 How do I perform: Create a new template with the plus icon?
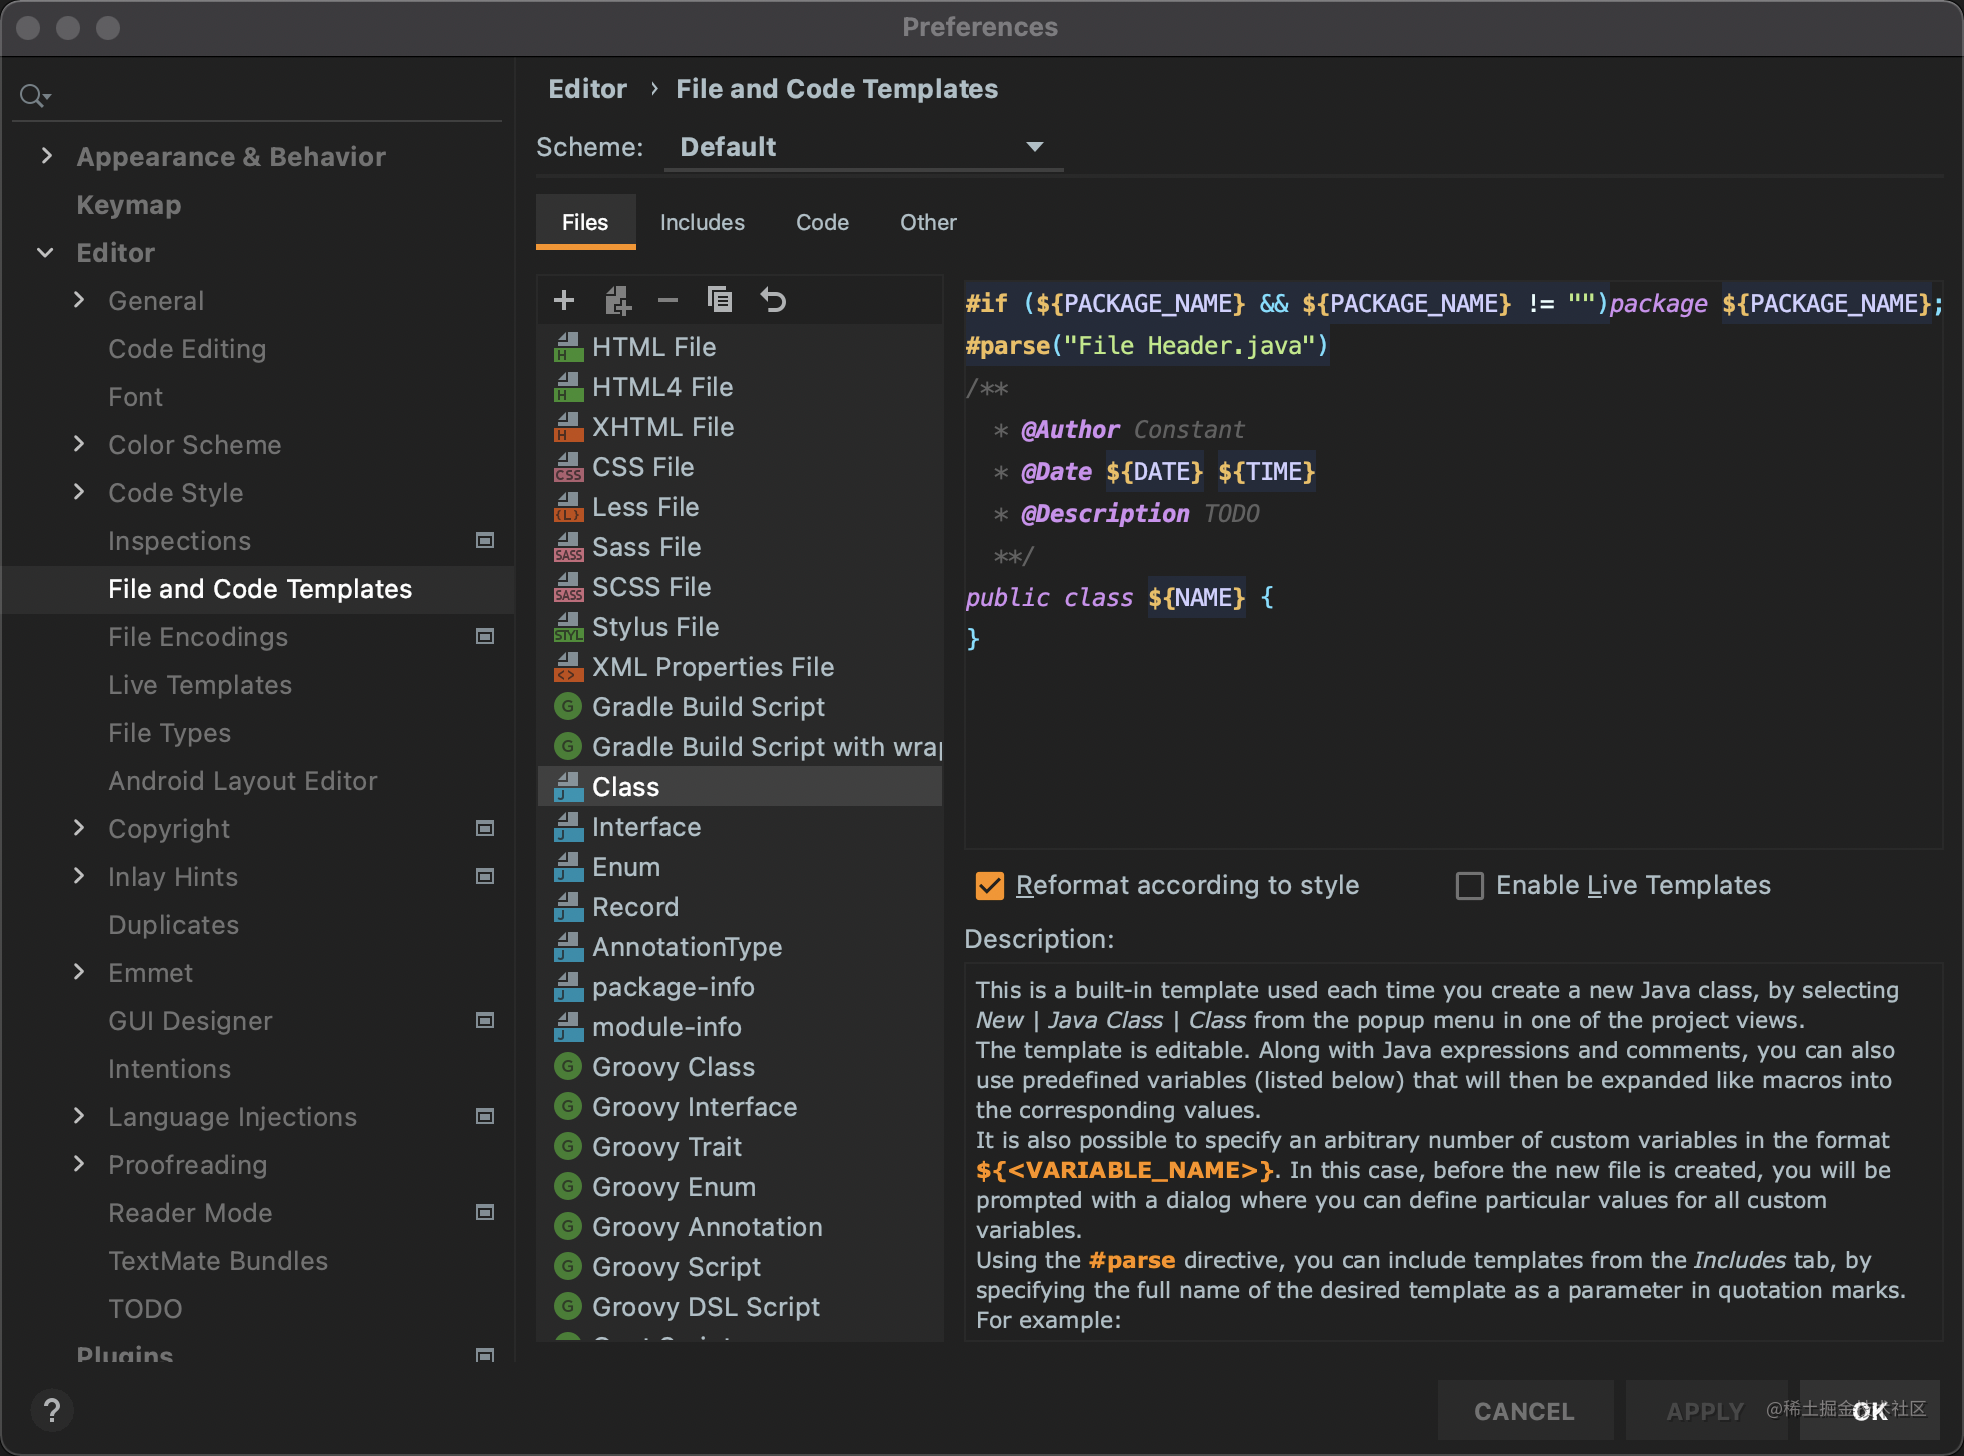pyautogui.click(x=564, y=299)
